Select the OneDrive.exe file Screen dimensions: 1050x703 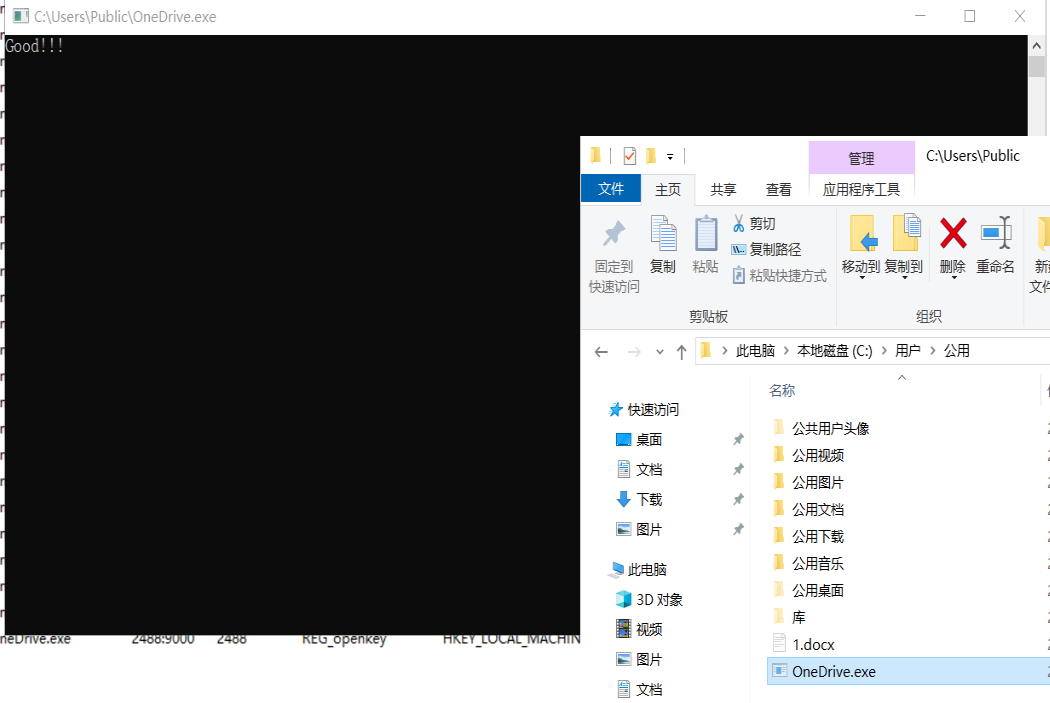pyautogui.click(x=833, y=671)
